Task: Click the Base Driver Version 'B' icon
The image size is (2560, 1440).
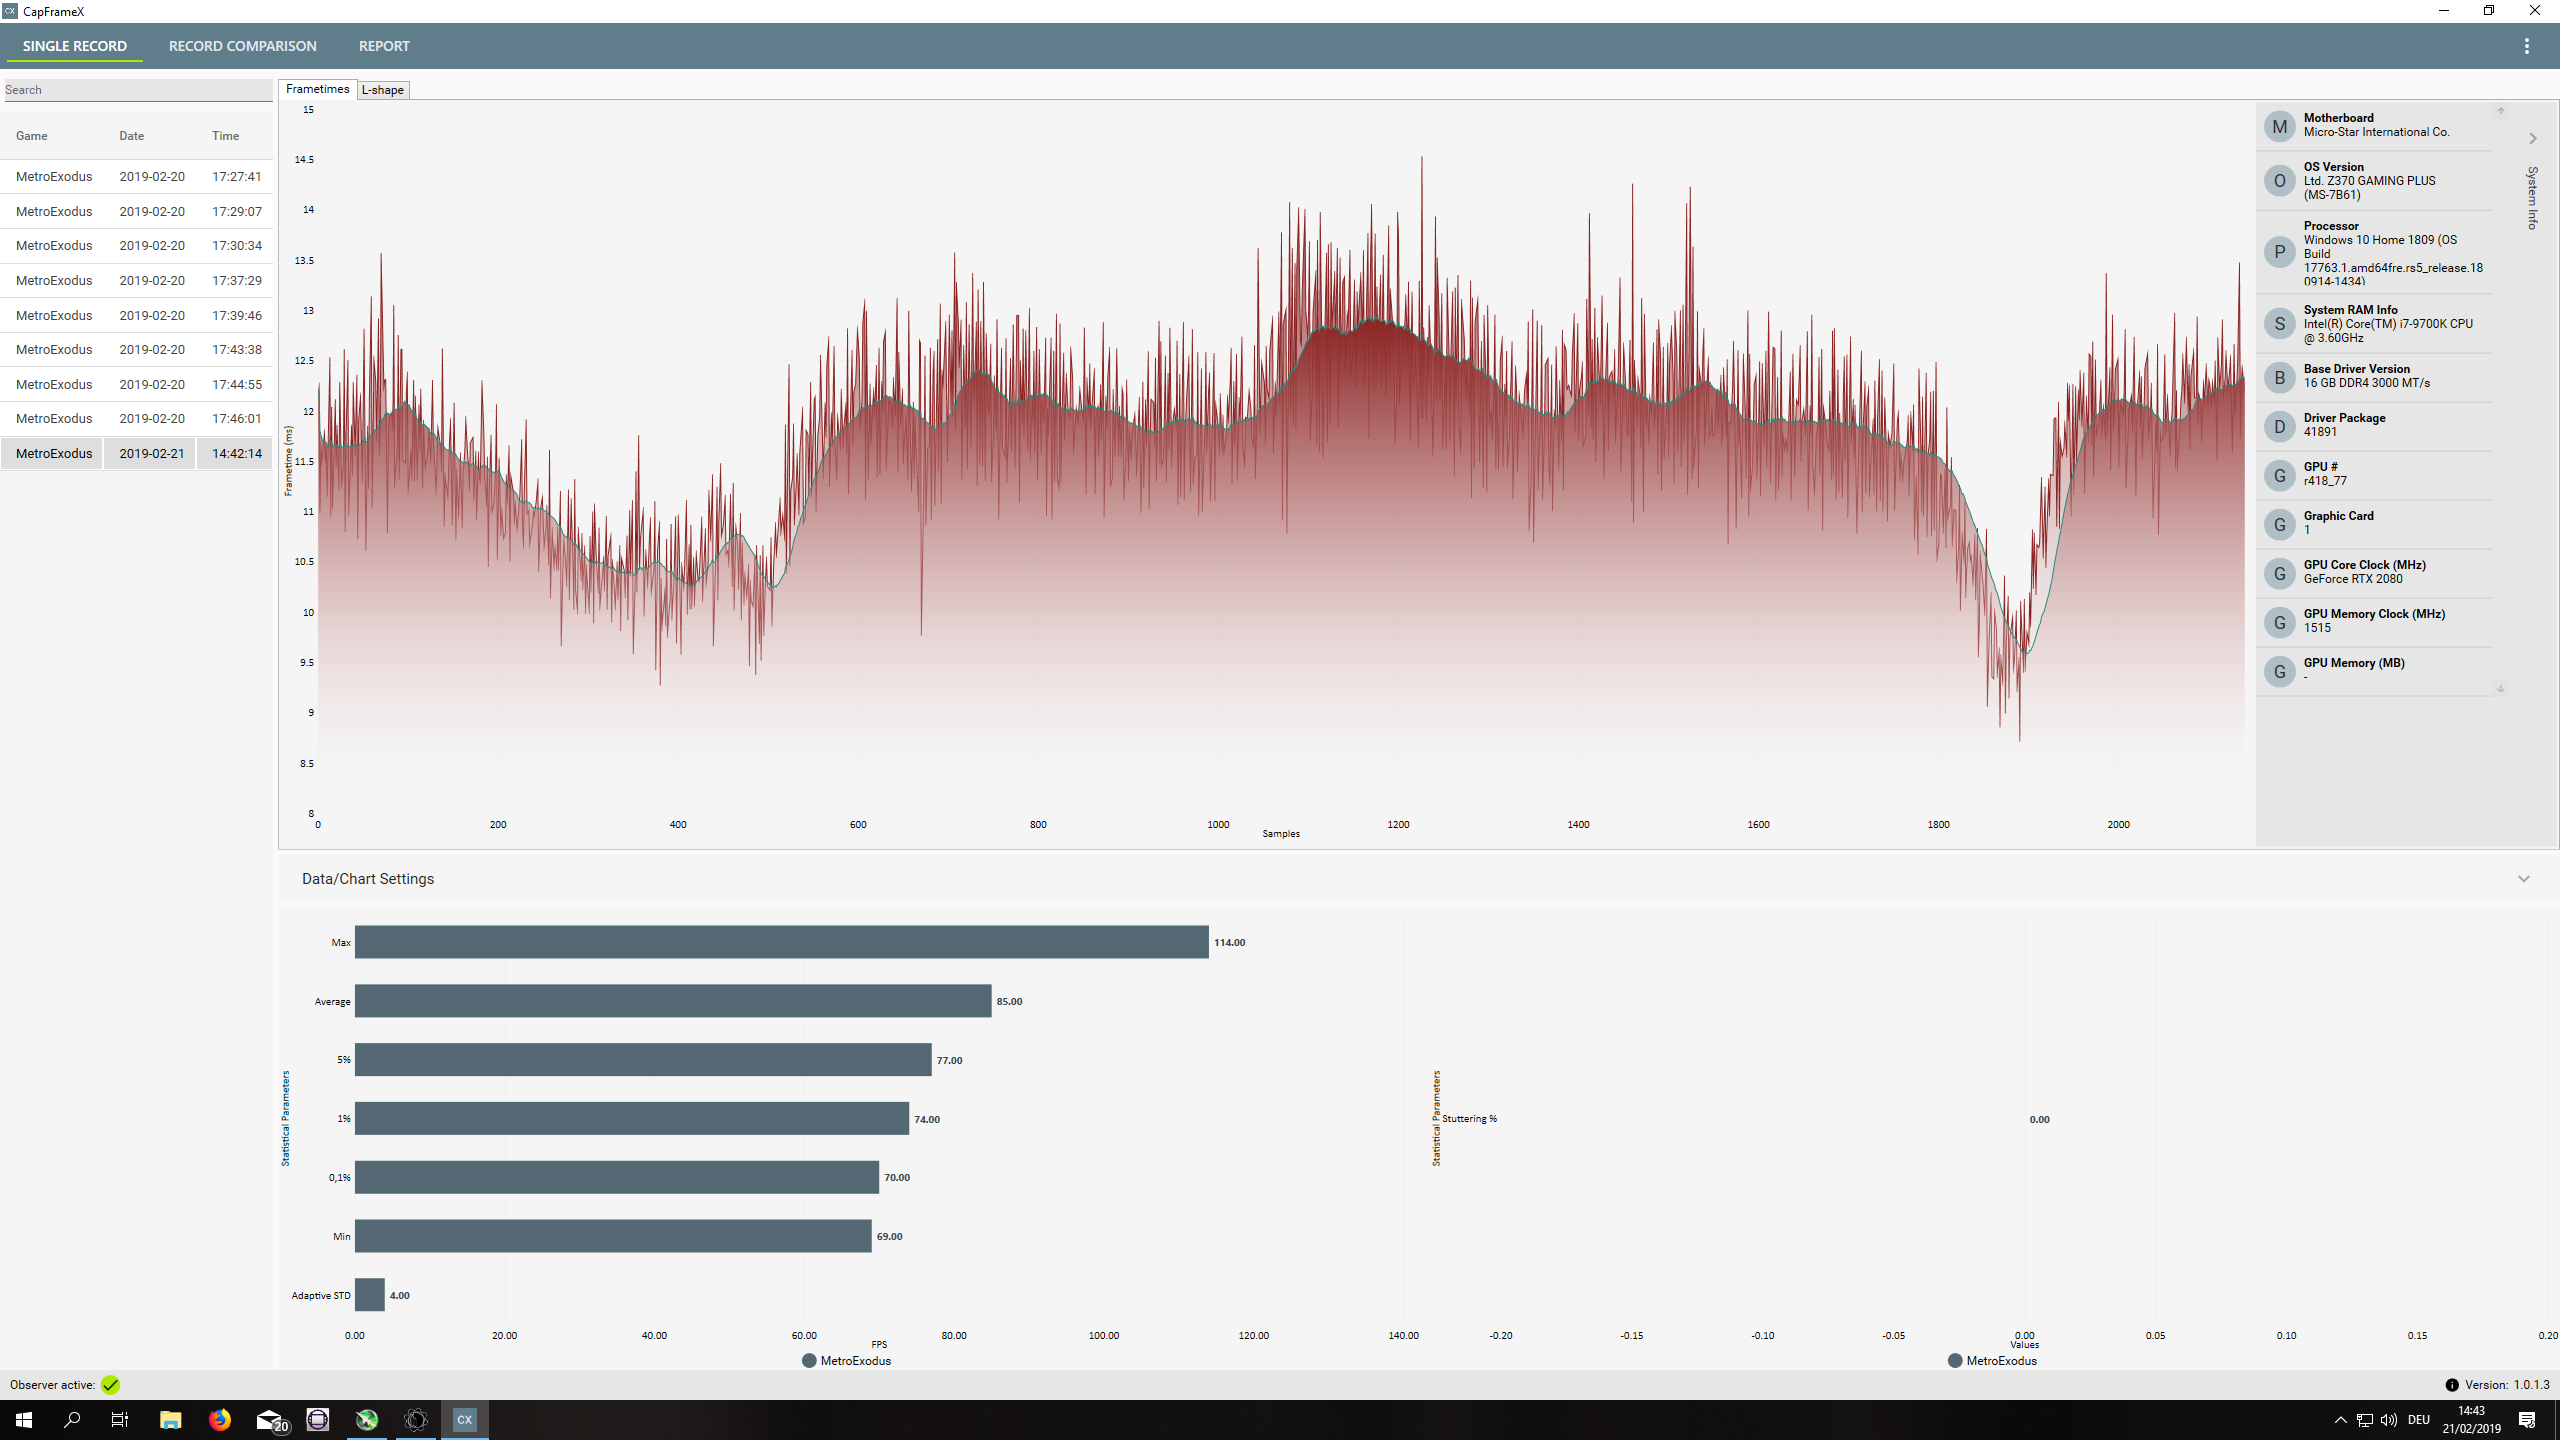Action: (x=2279, y=378)
